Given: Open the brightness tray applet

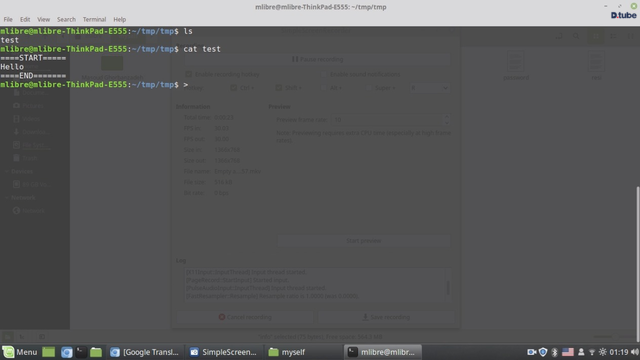Looking at the screenshot, I should 602,352.
